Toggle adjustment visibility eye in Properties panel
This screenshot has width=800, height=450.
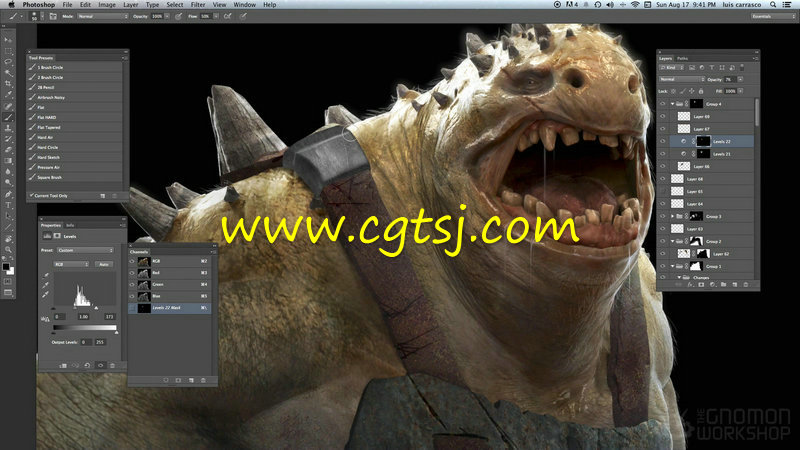[100, 365]
